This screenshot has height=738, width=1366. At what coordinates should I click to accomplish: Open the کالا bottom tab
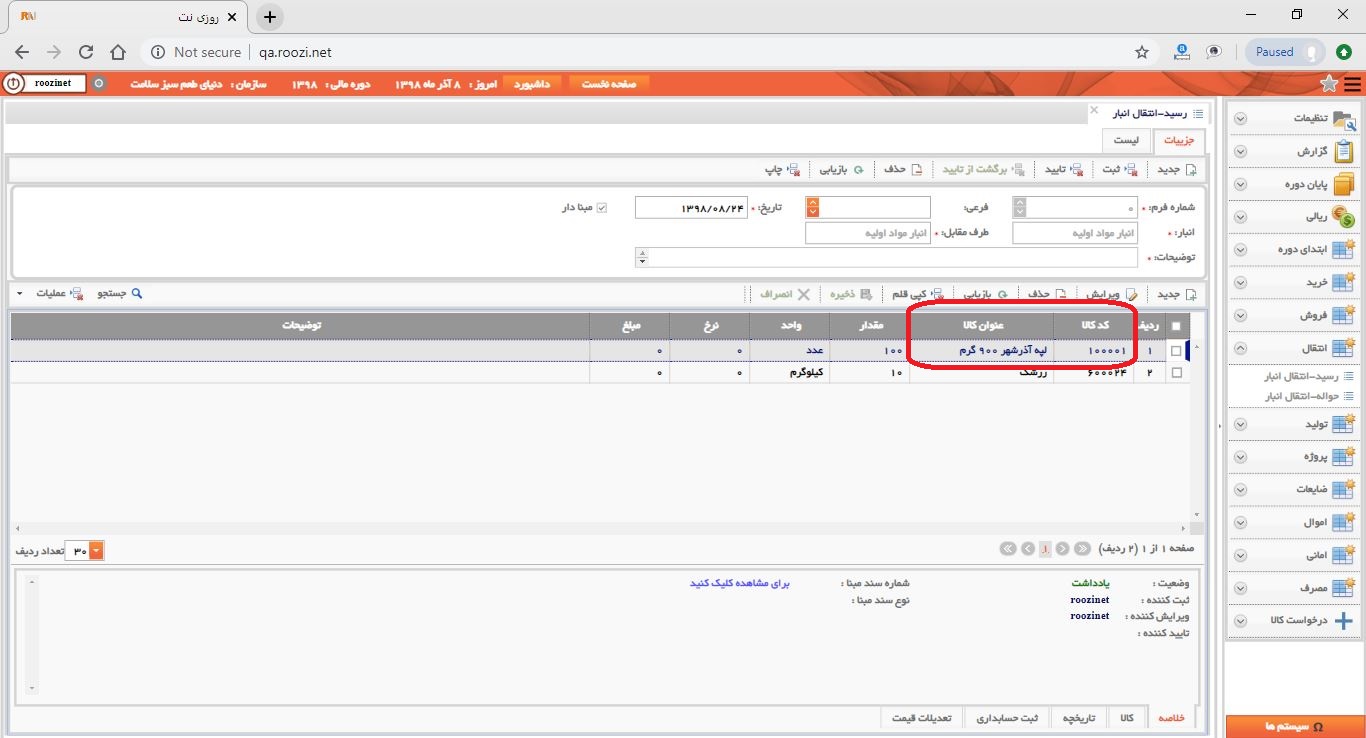tap(1126, 718)
